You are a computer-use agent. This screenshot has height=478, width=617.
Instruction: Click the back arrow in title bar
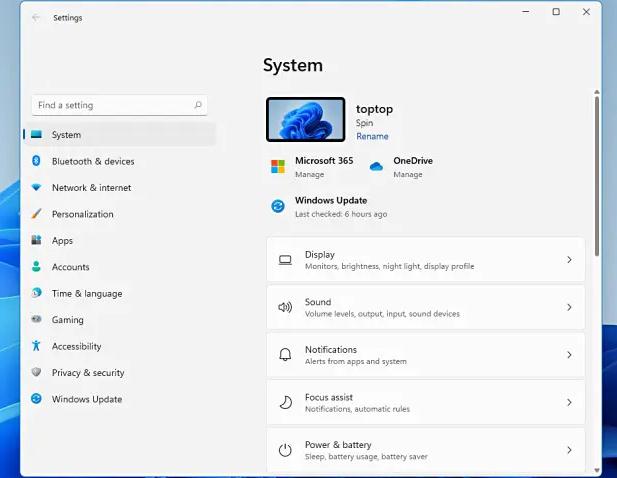pyautogui.click(x=36, y=18)
